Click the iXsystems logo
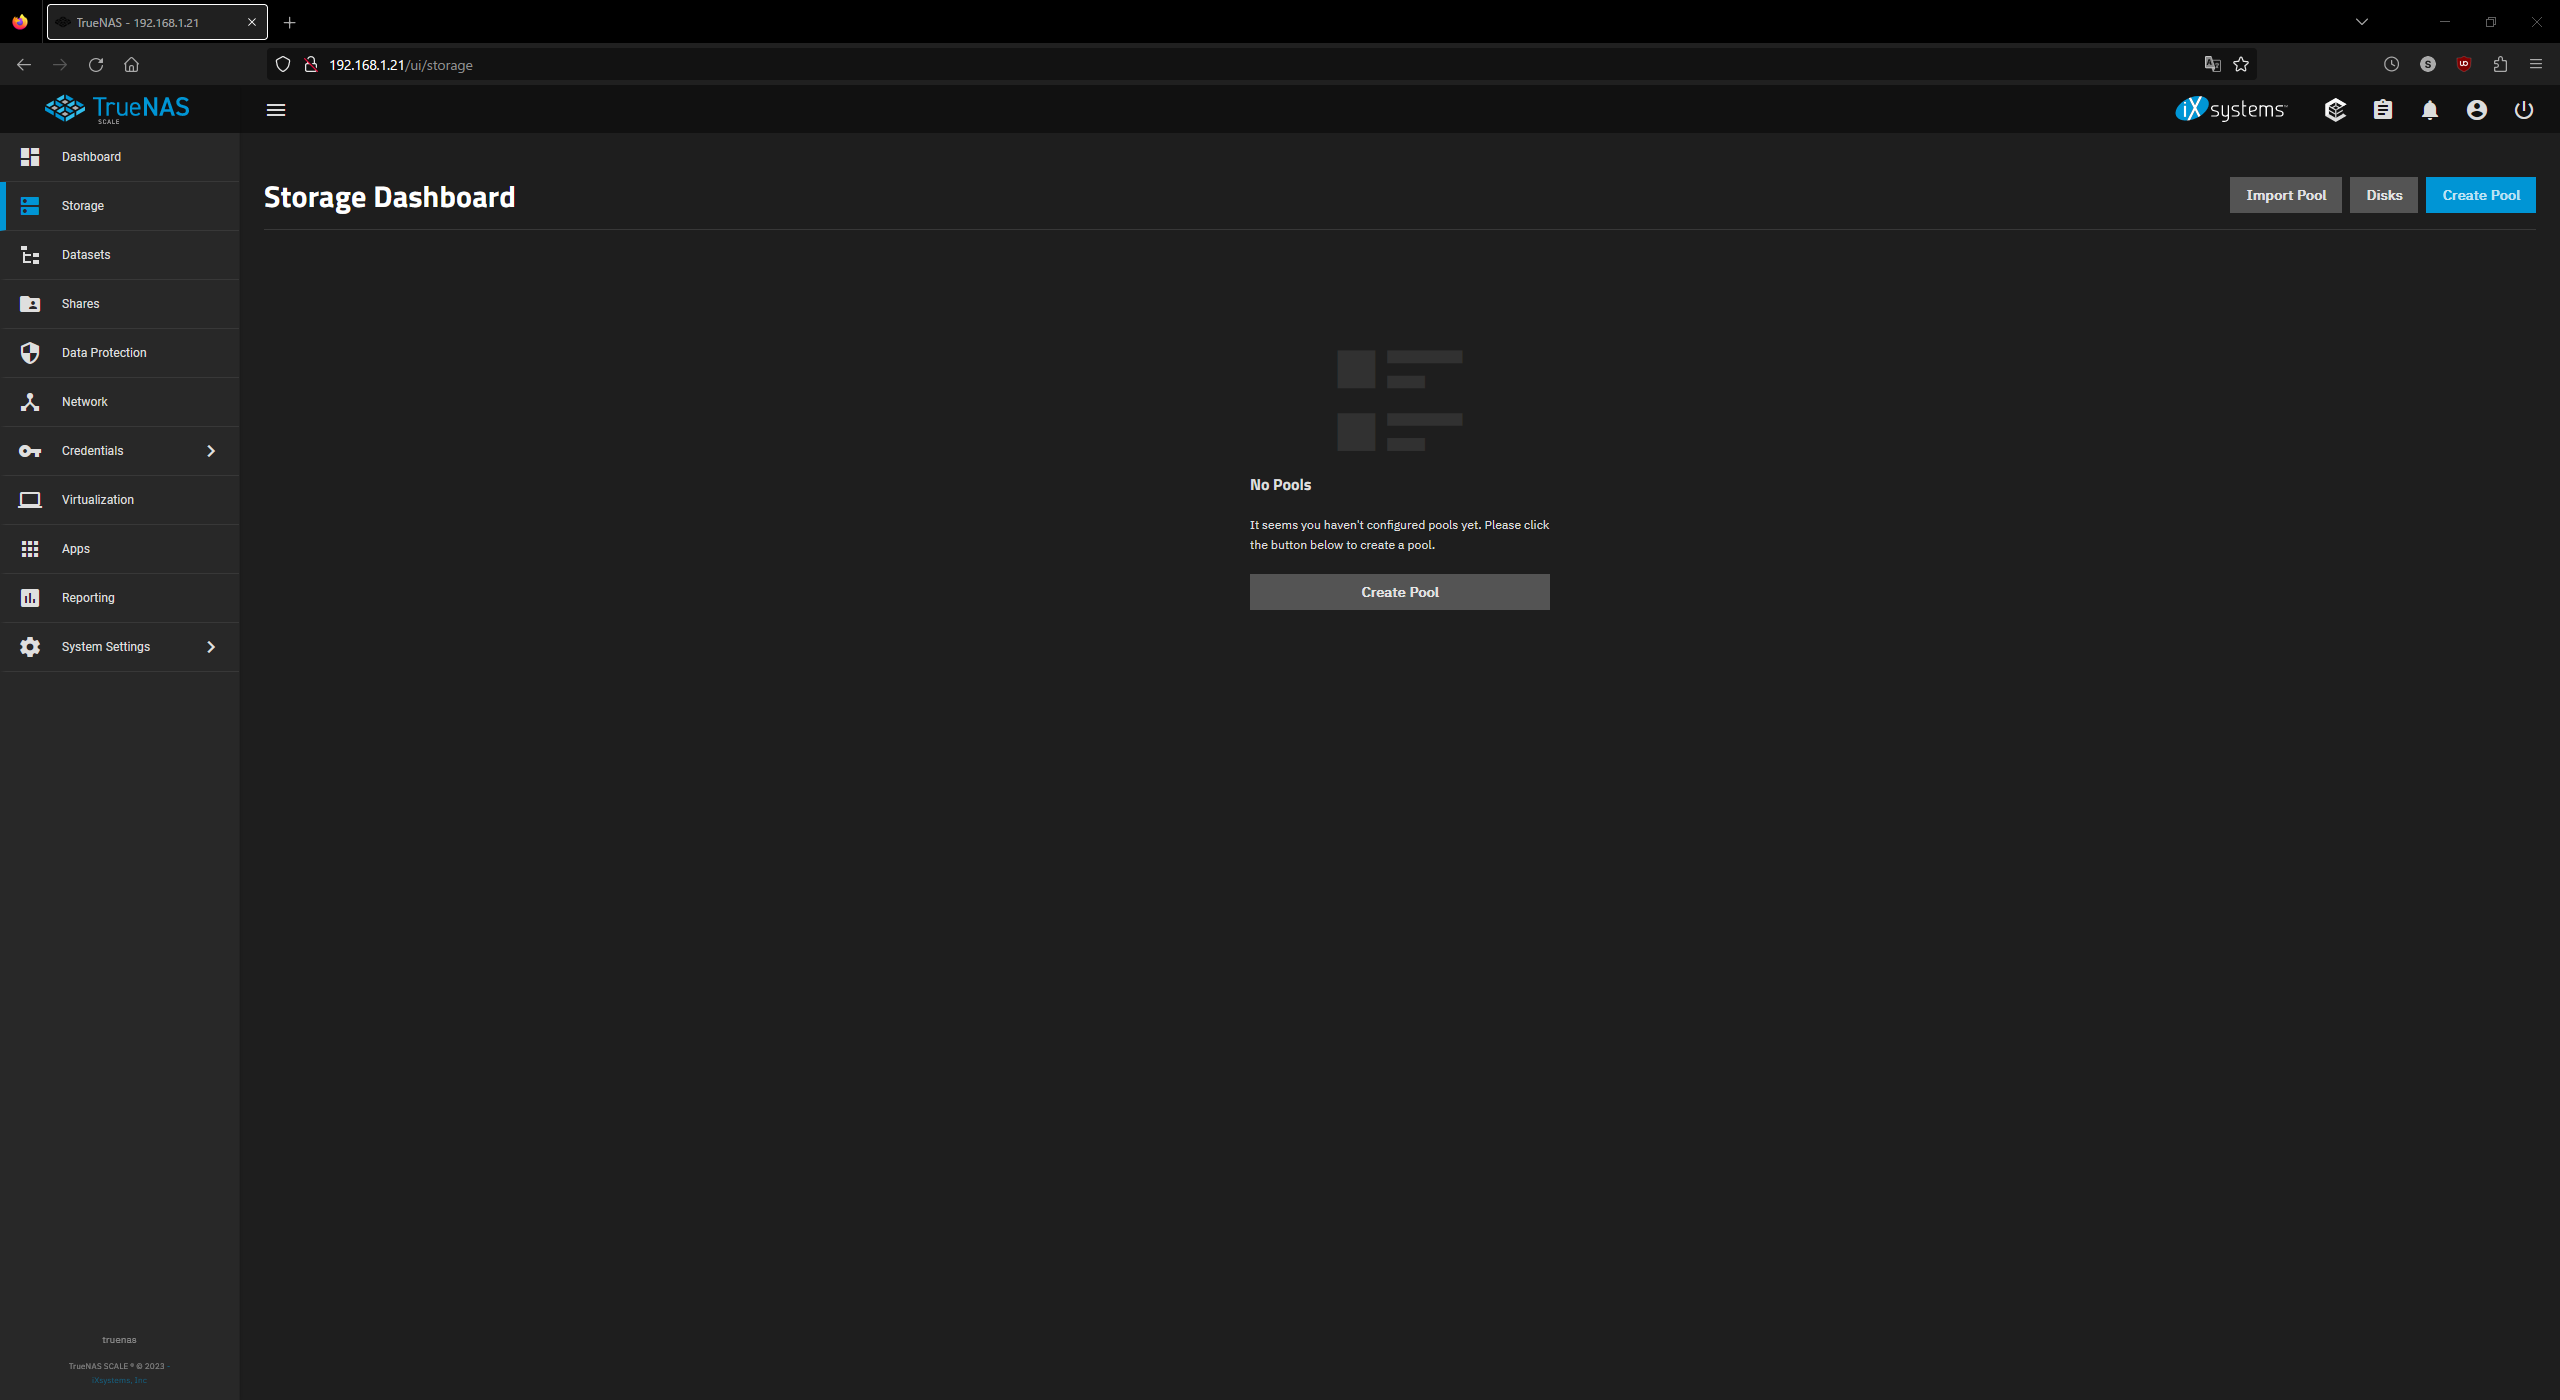This screenshot has width=2560, height=1400. [2231, 109]
